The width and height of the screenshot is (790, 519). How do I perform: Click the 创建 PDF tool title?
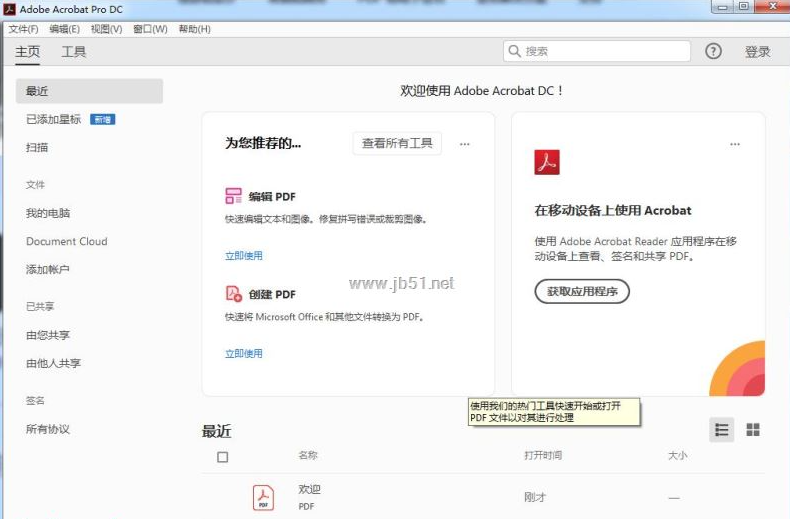click(272, 294)
